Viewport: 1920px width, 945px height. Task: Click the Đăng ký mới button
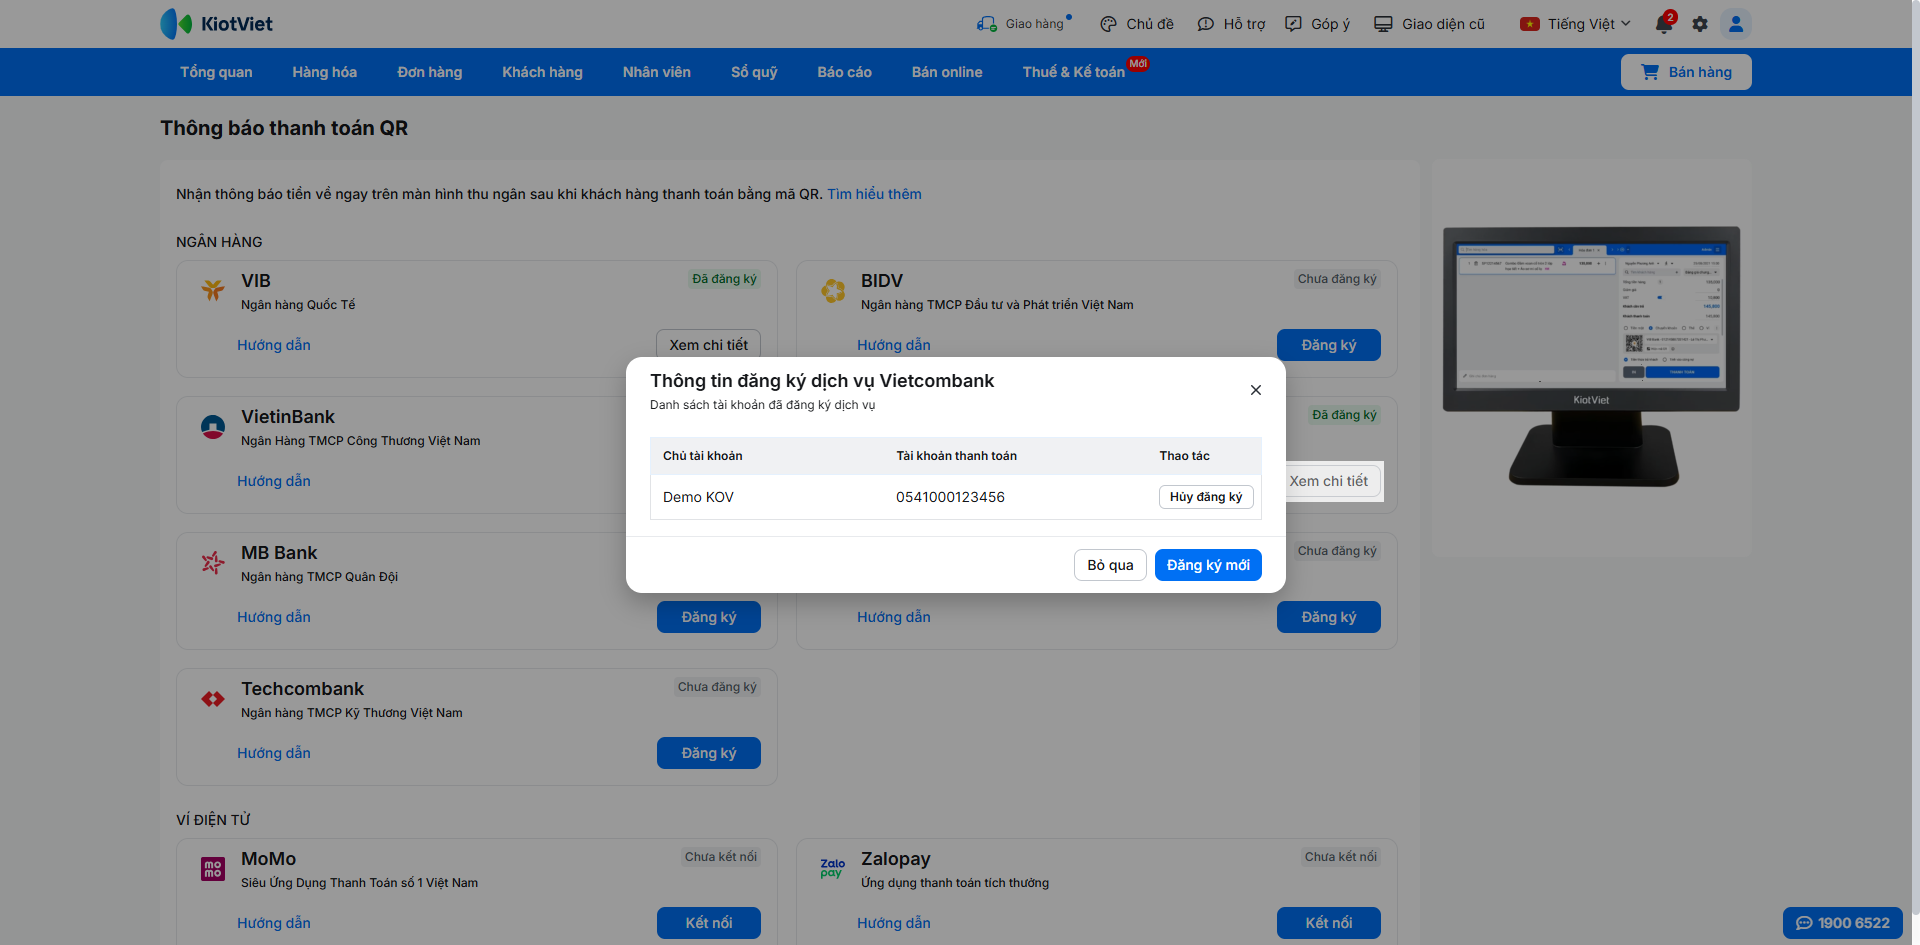click(x=1208, y=565)
